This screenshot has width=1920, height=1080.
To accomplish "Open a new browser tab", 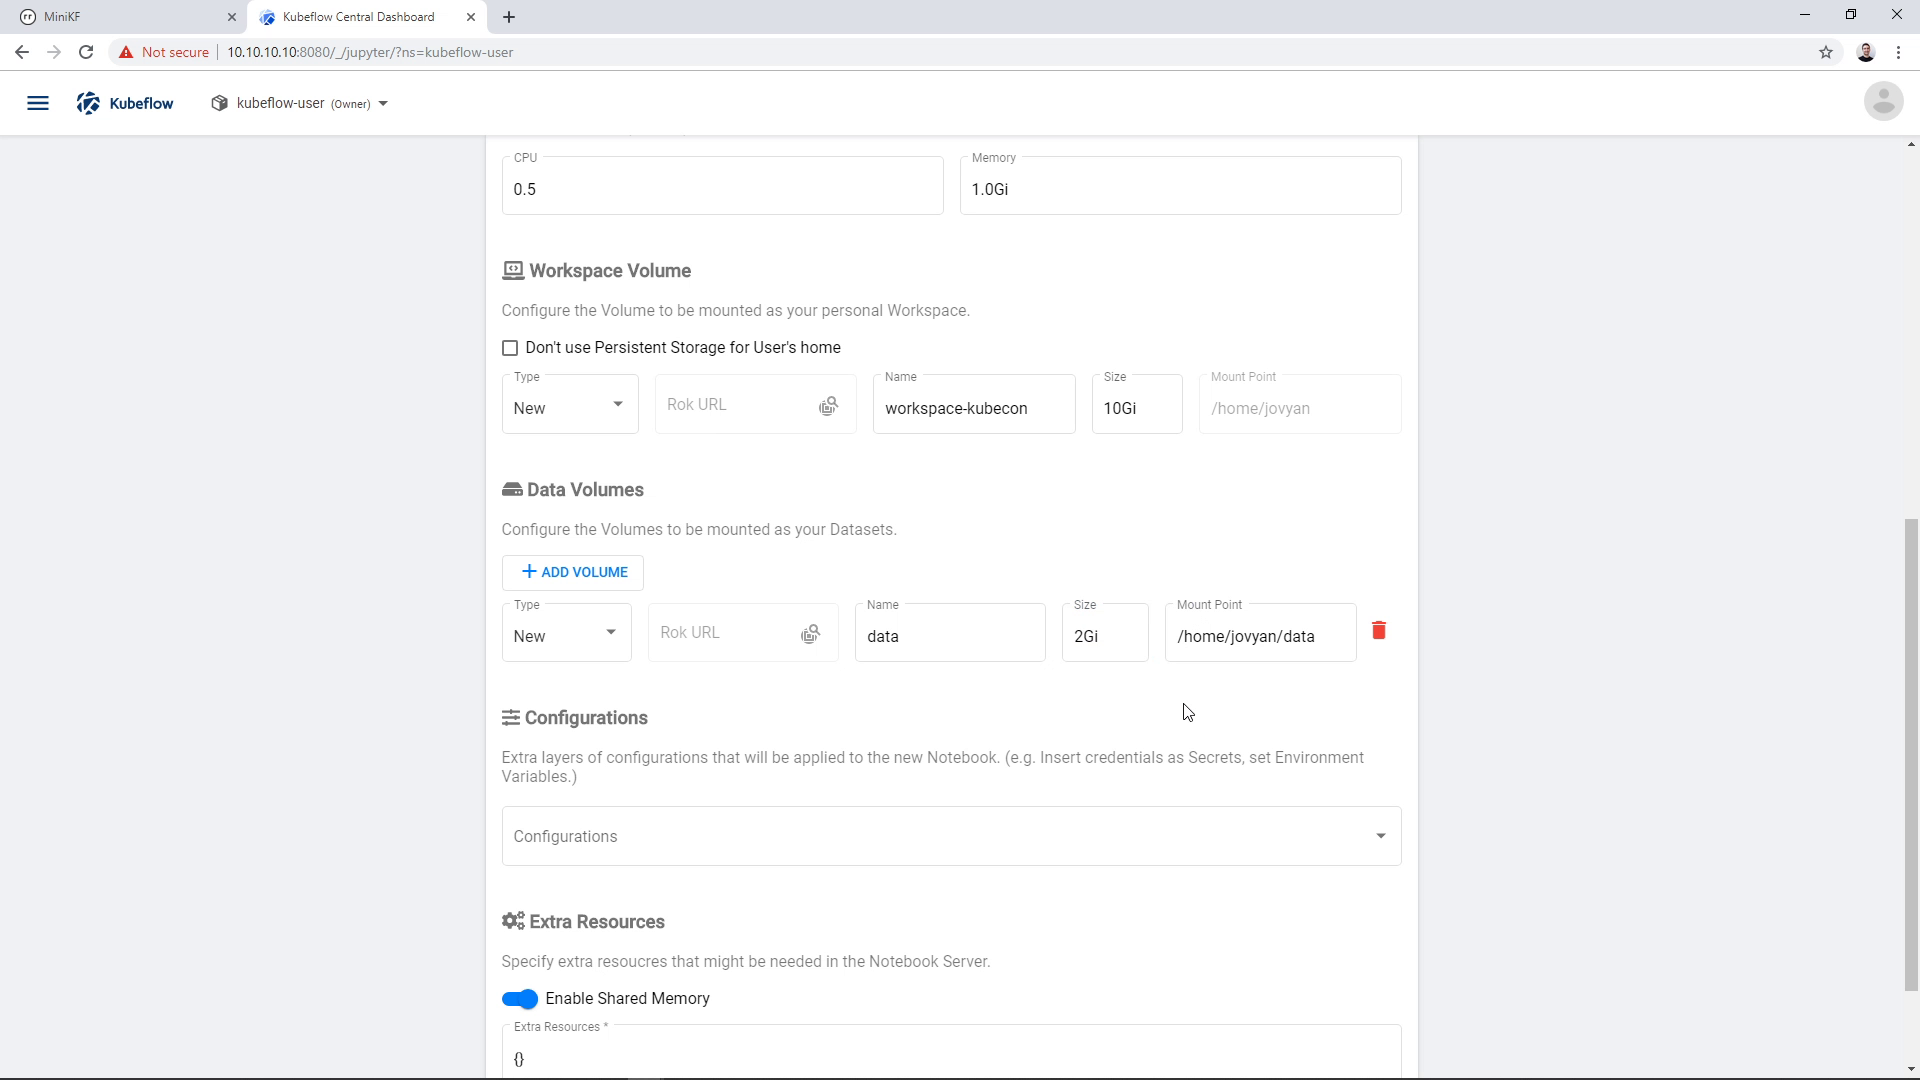I will click(509, 17).
